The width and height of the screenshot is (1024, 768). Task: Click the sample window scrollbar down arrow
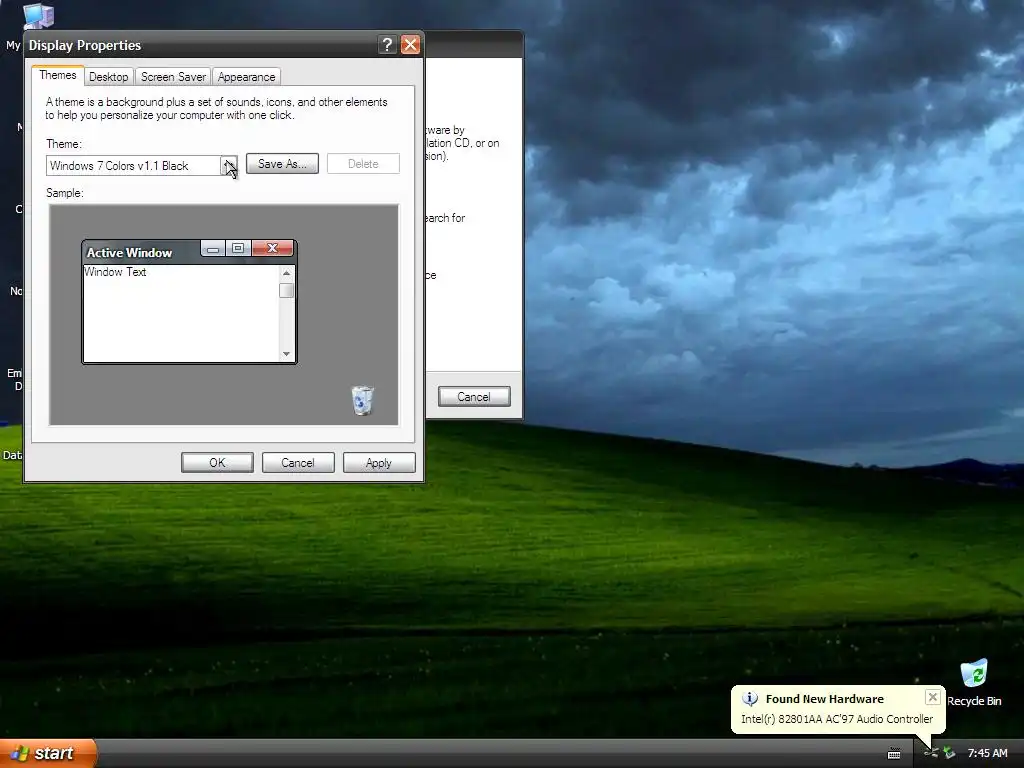[286, 354]
